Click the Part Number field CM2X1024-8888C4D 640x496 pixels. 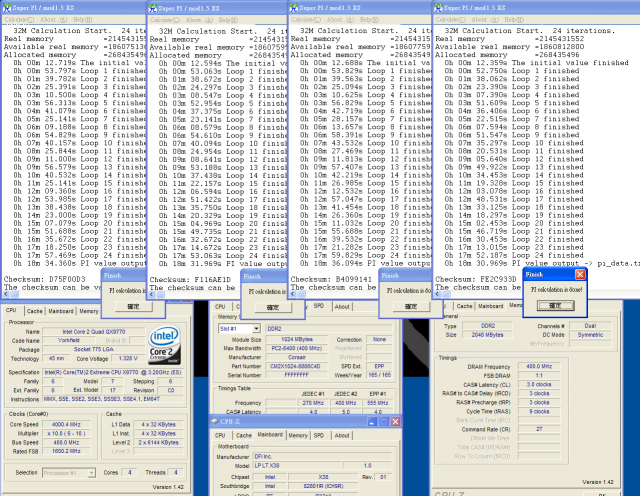click(296, 366)
